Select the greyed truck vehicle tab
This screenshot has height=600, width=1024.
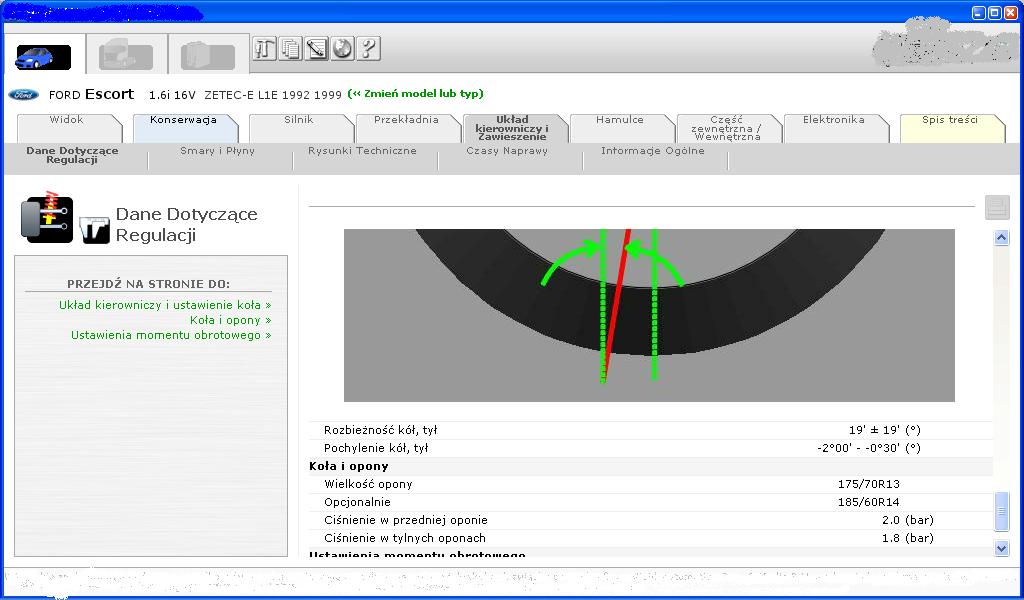126,56
